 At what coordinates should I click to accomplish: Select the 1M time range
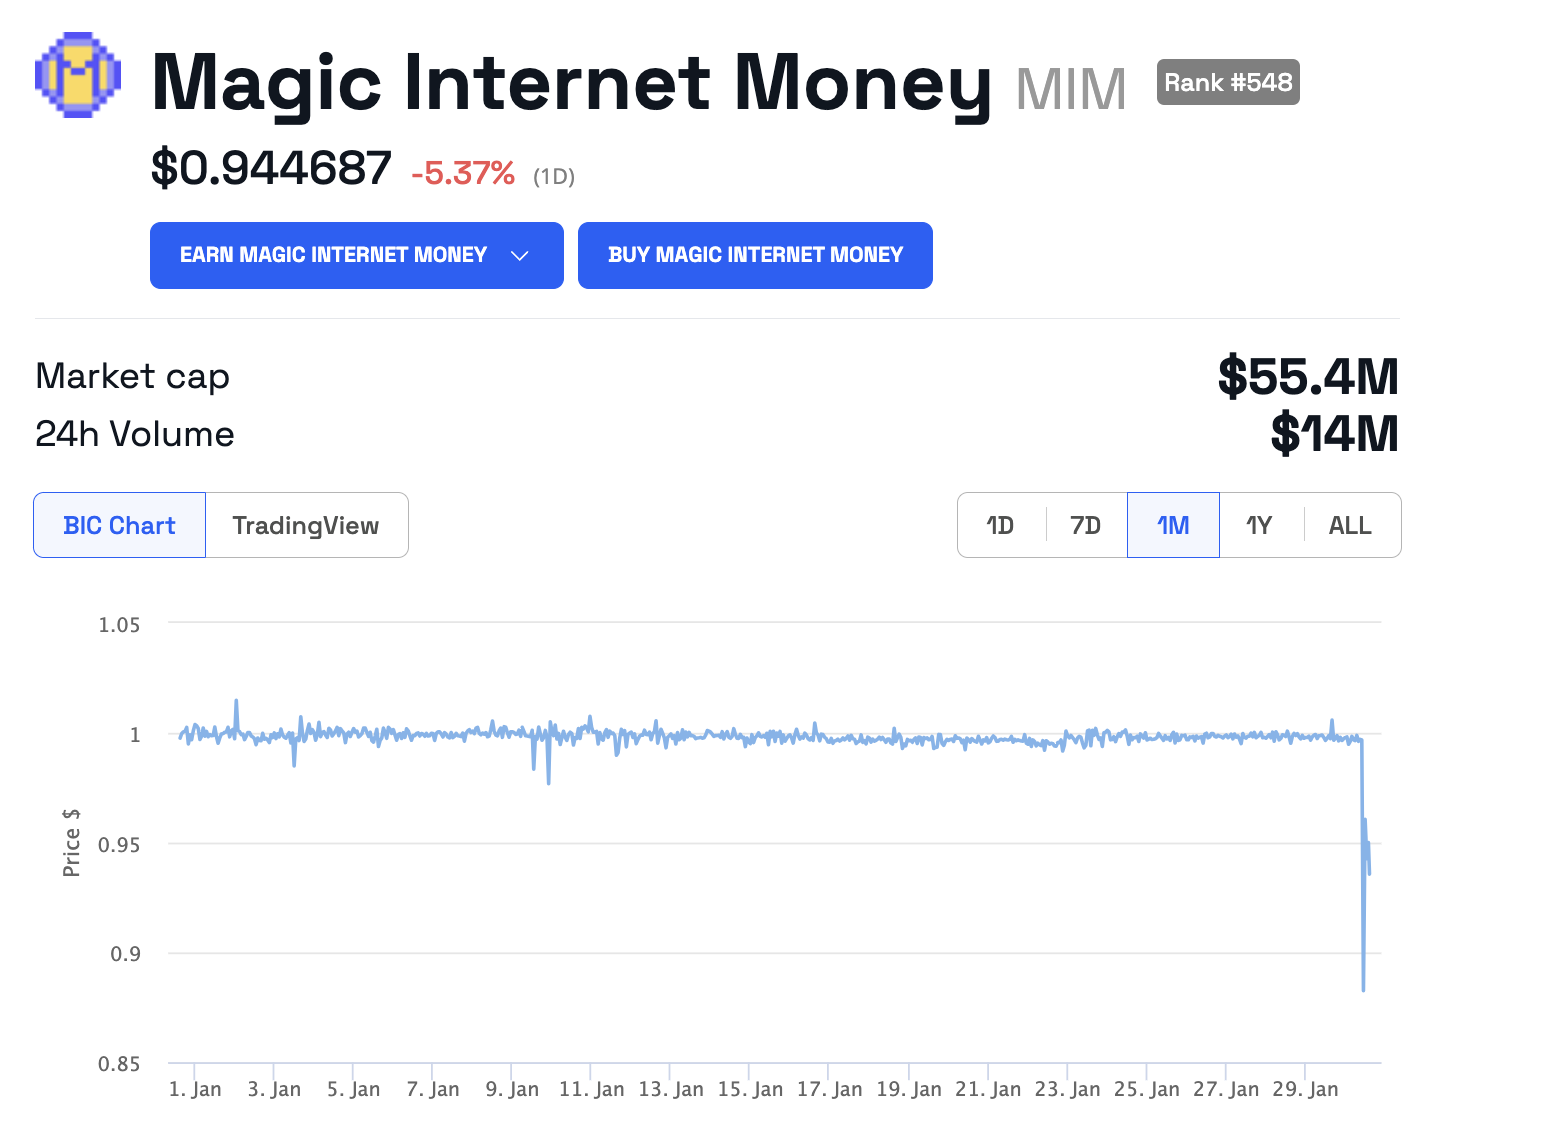(x=1173, y=525)
